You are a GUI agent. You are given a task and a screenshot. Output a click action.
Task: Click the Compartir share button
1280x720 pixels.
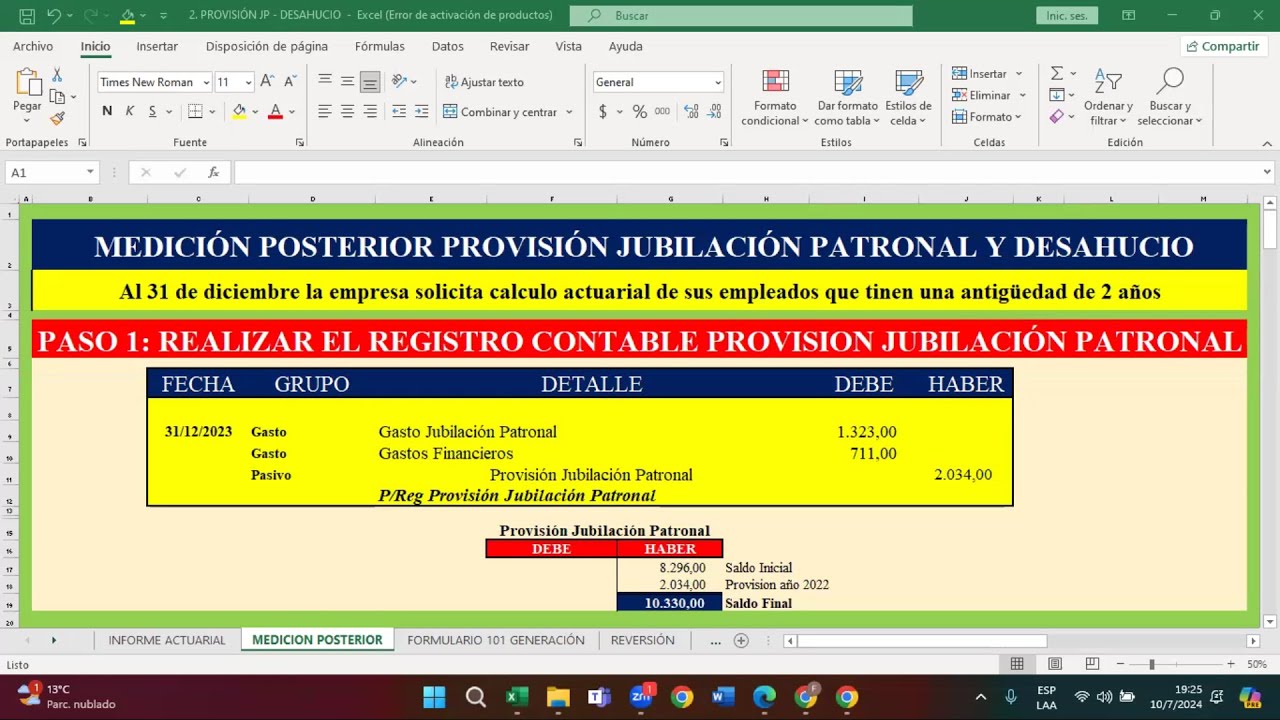click(1222, 46)
